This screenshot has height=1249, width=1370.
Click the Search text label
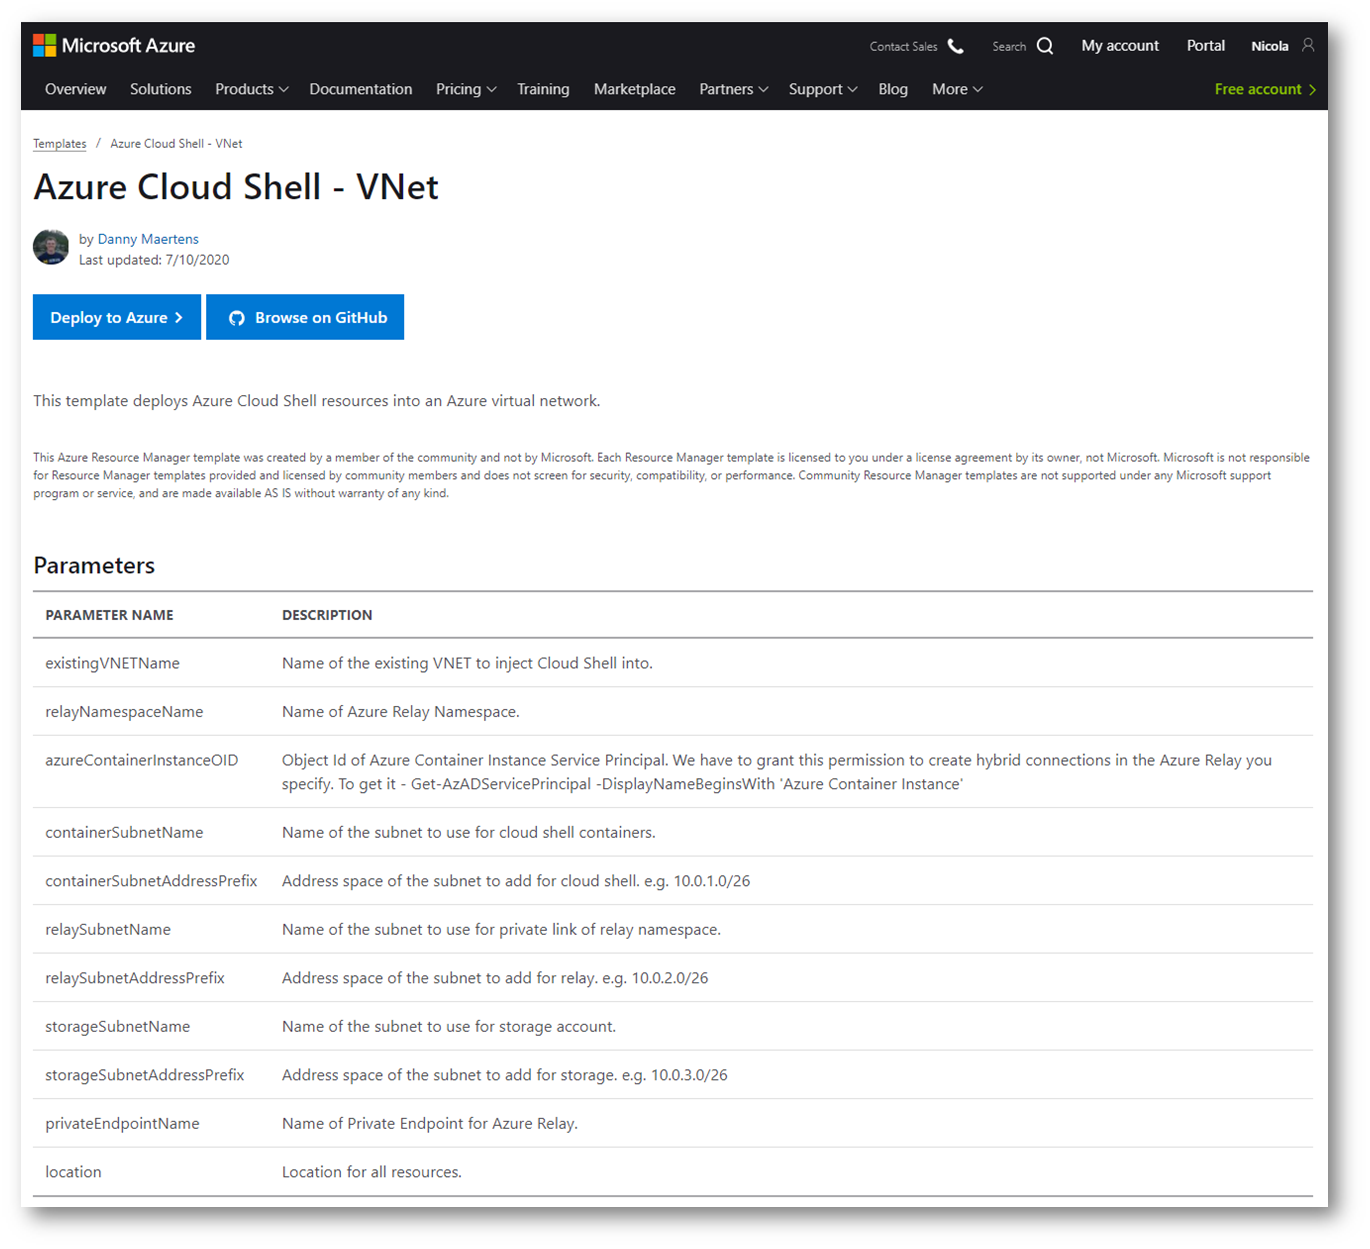click(1009, 47)
